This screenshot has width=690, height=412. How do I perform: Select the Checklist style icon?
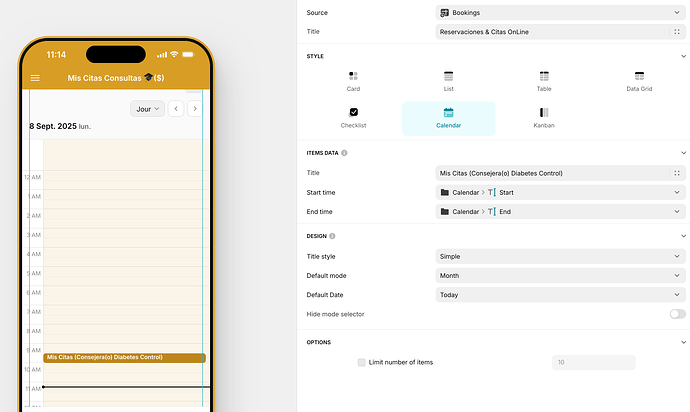[x=353, y=112]
